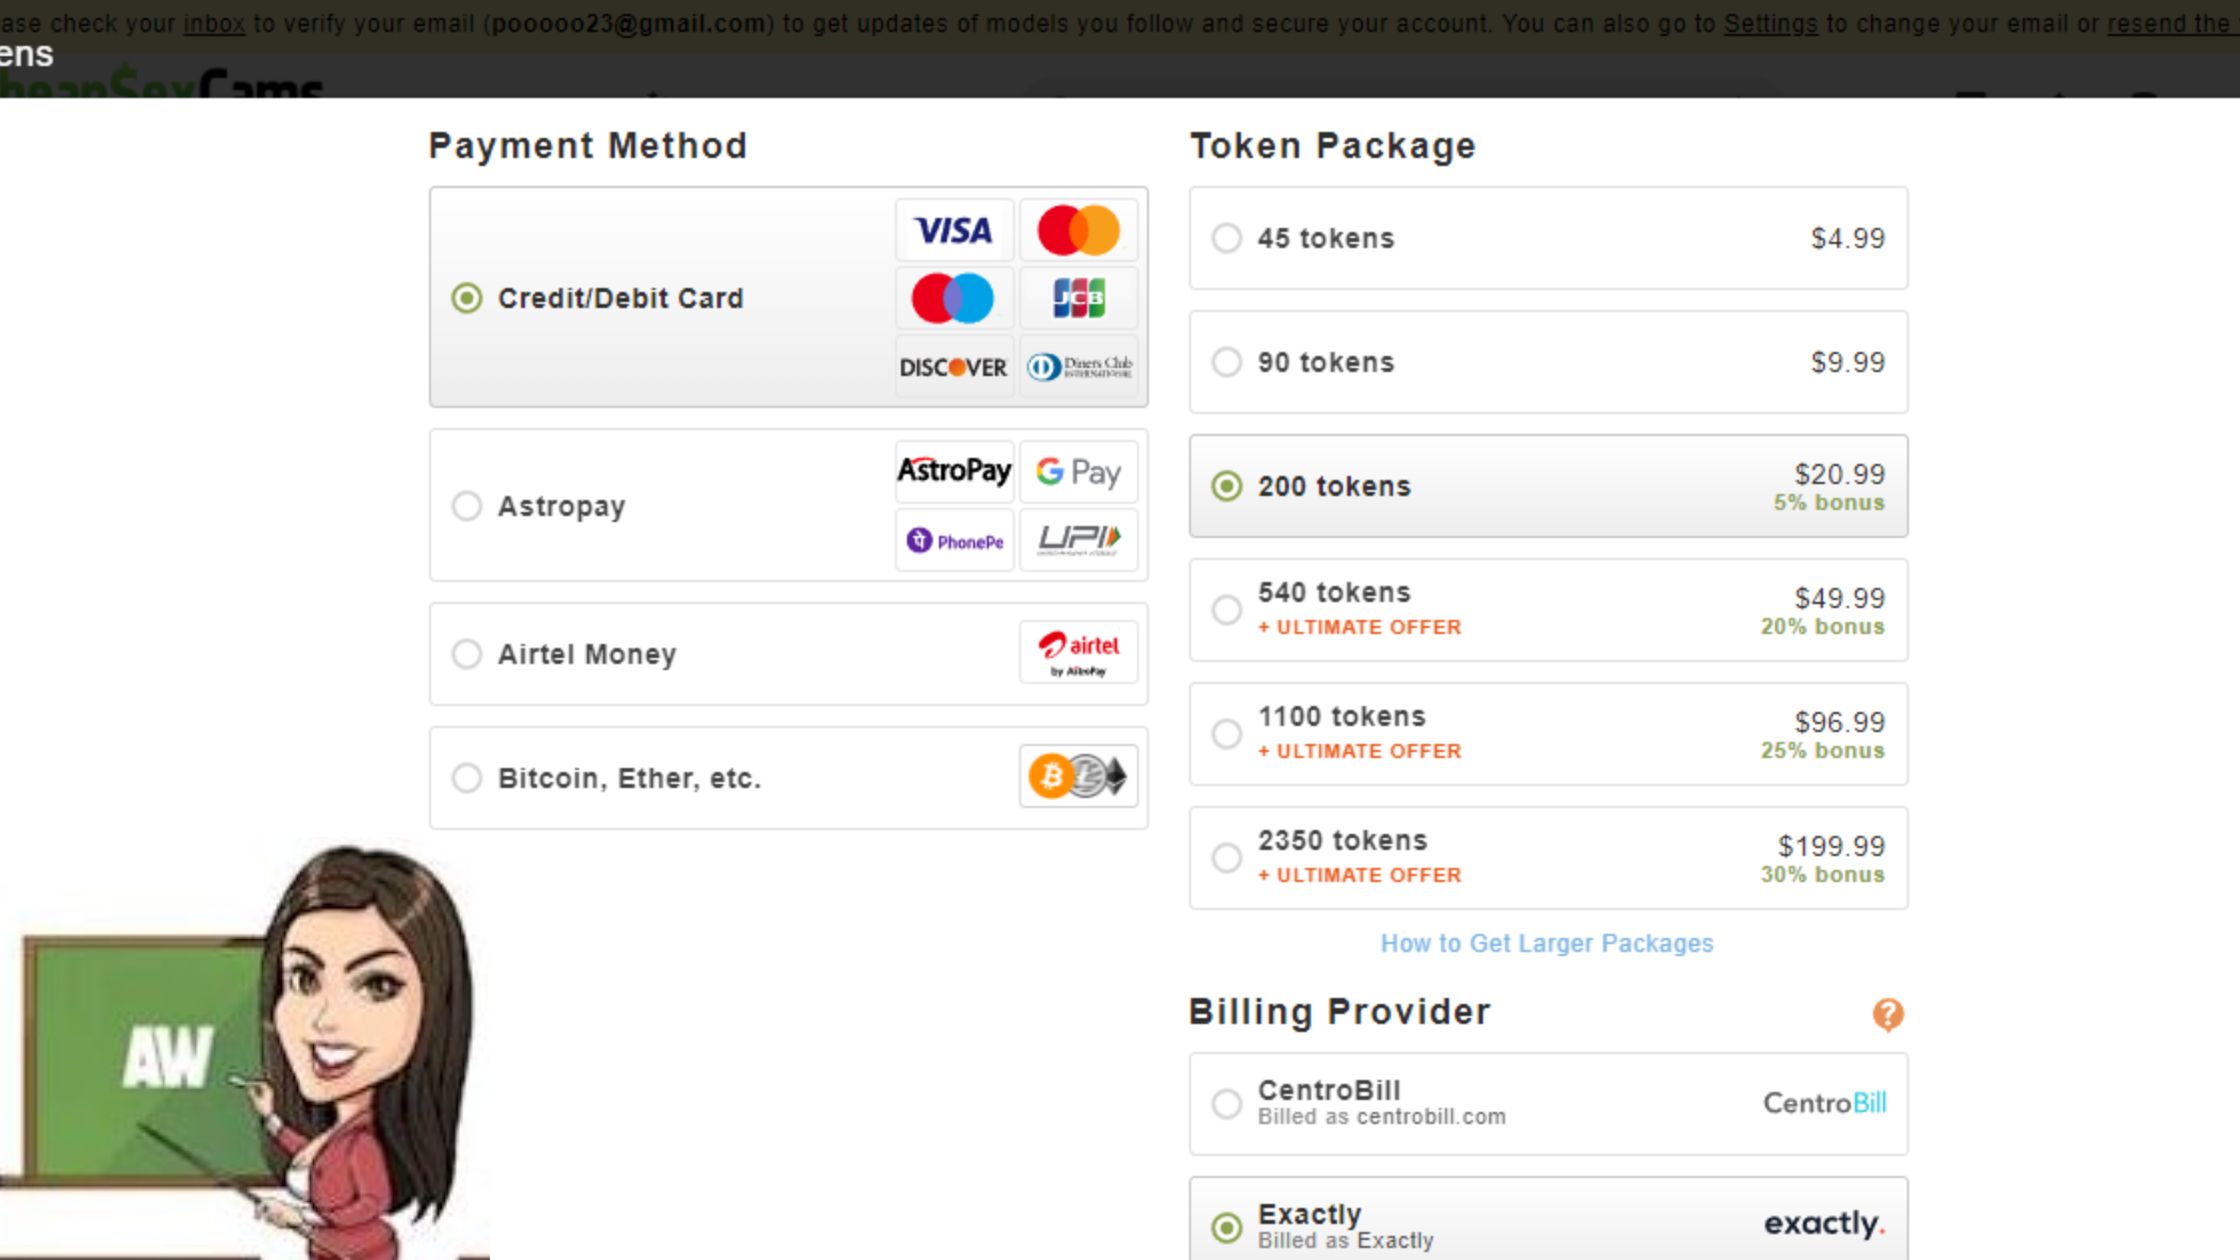Screen dimensions: 2240x1260
Task: Click the AstroPay logo
Action: pyautogui.click(x=954, y=471)
